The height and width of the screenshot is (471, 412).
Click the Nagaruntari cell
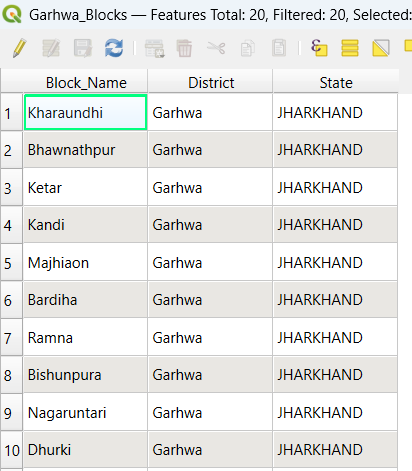pyautogui.click(x=85, y=412)
